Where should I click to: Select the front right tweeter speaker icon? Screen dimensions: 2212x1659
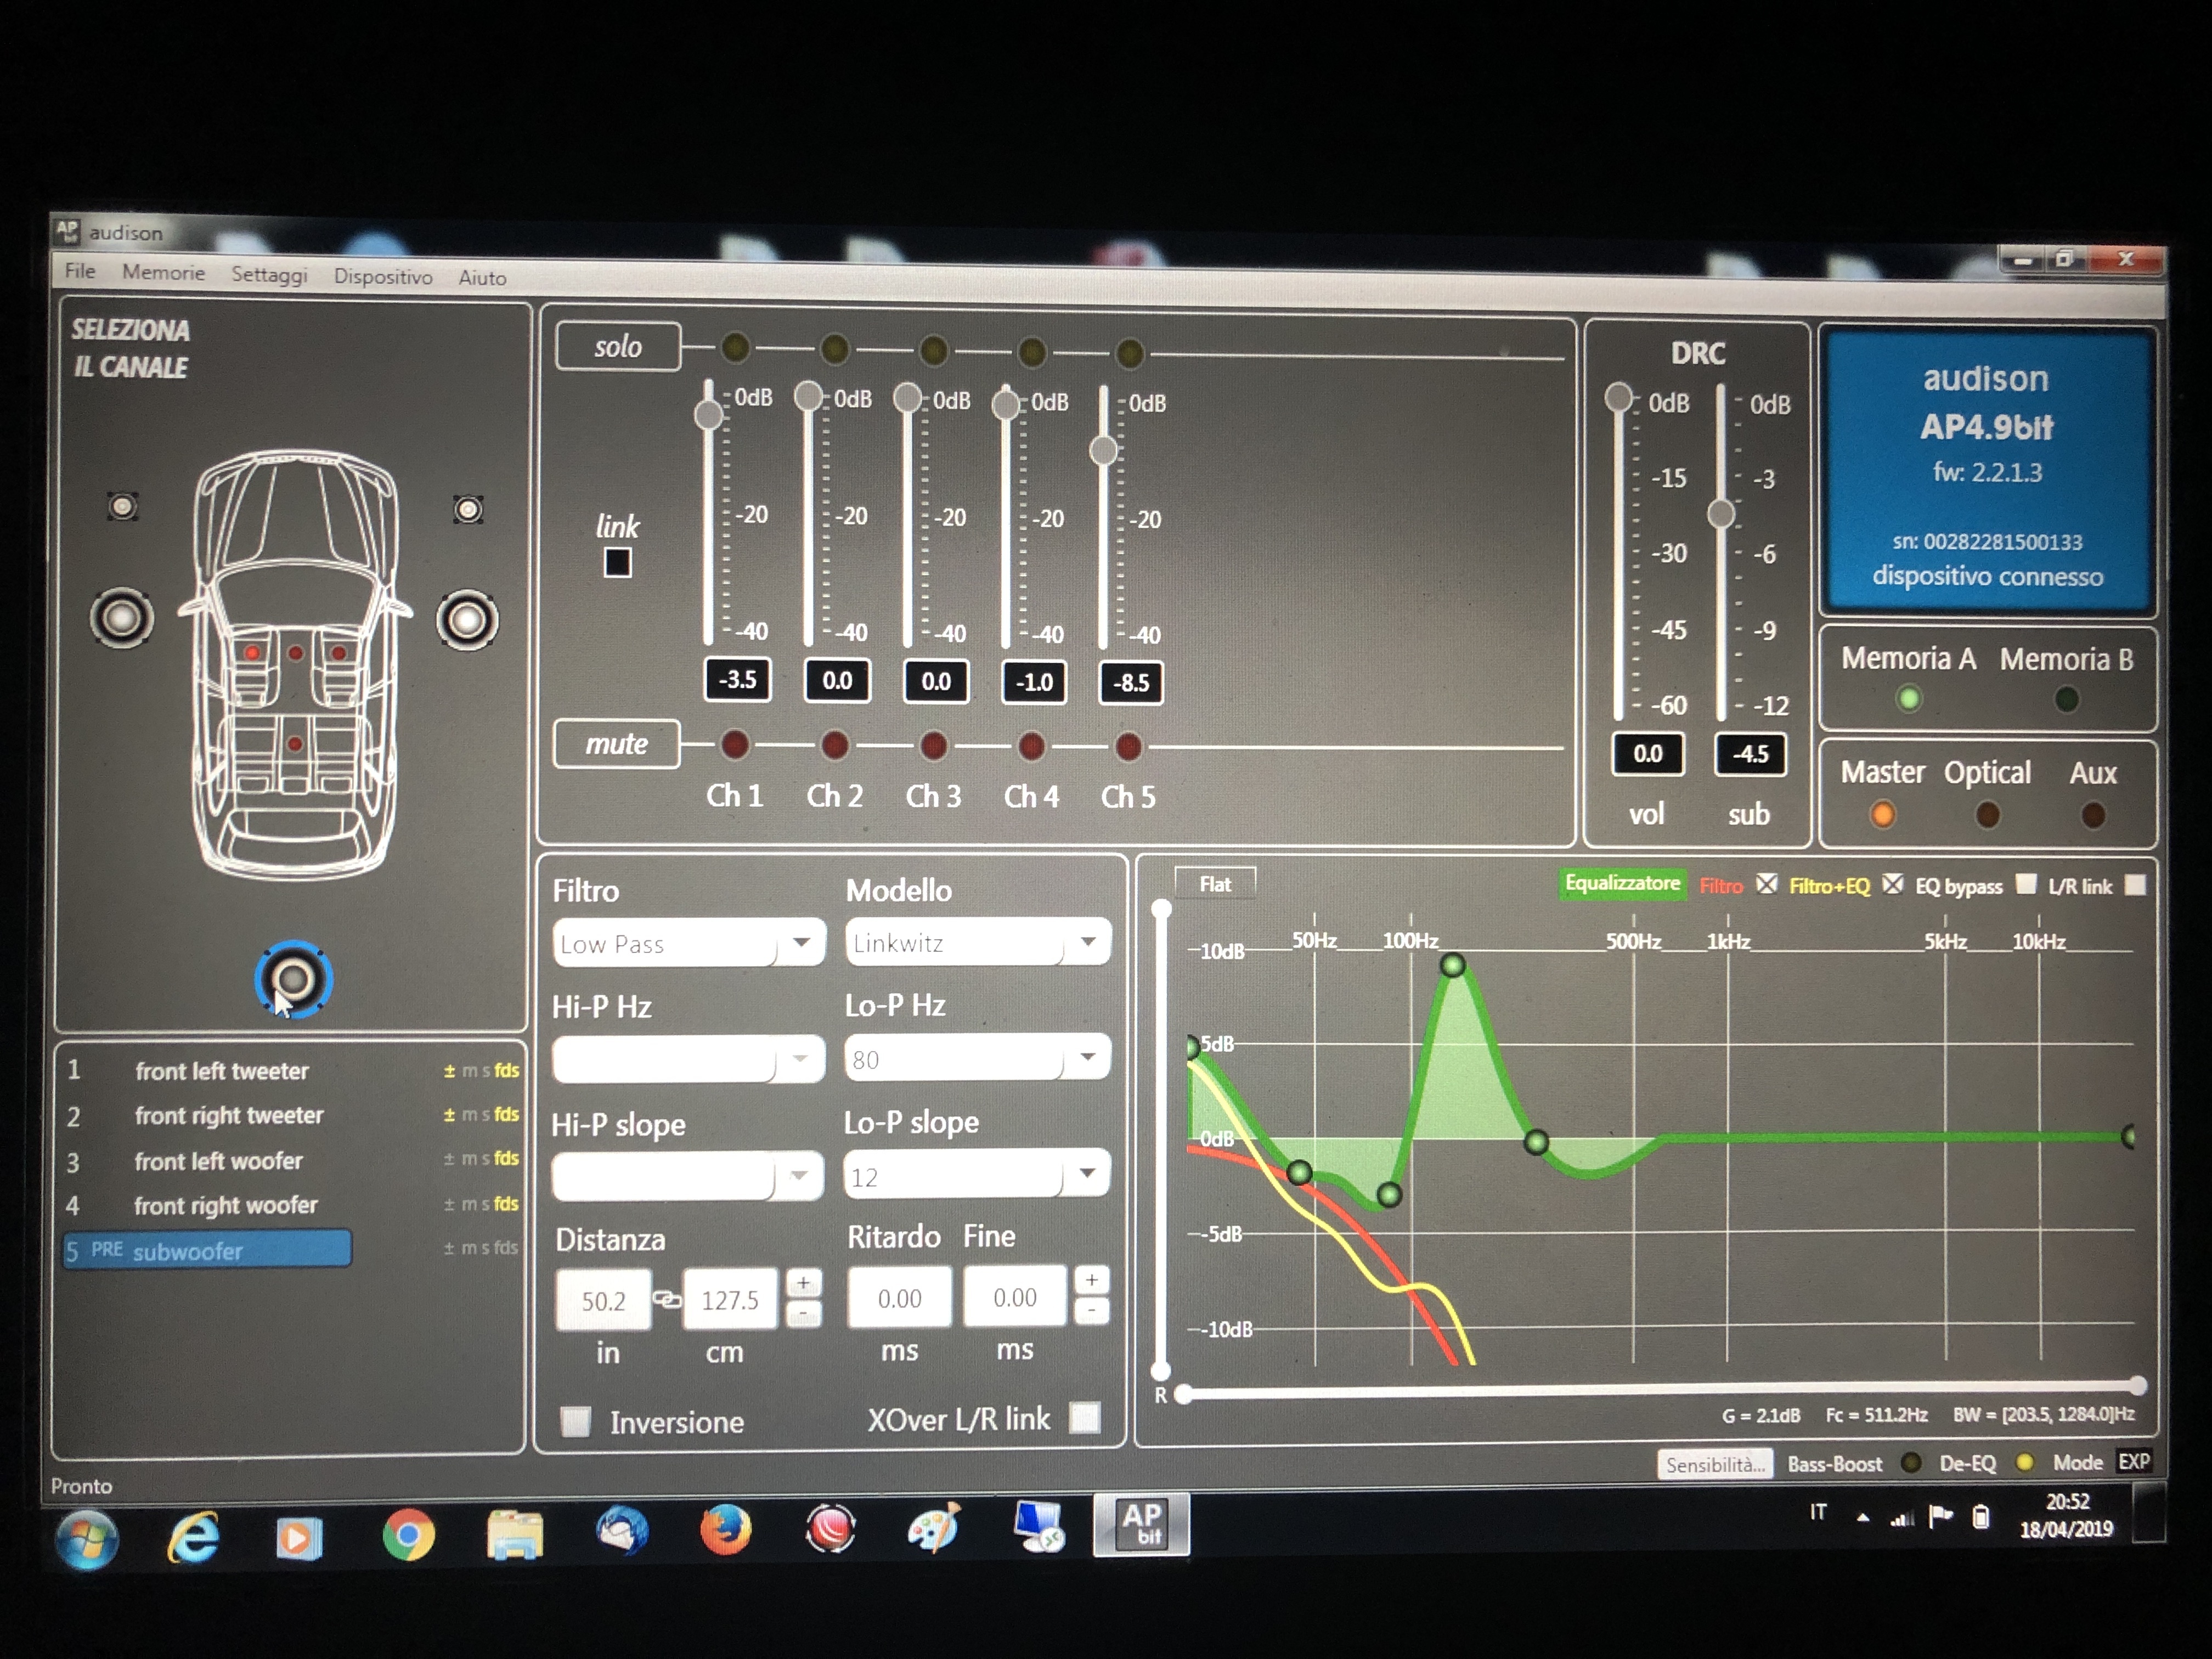[468, 509]
